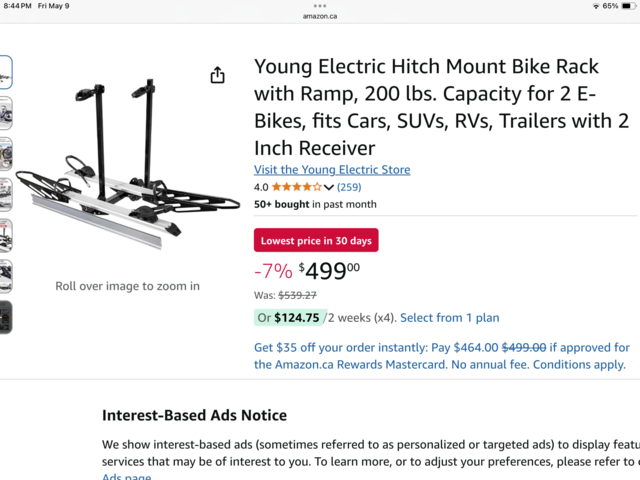Tap the main bike rack product image
640x480 pixels.
pos(128,163)
